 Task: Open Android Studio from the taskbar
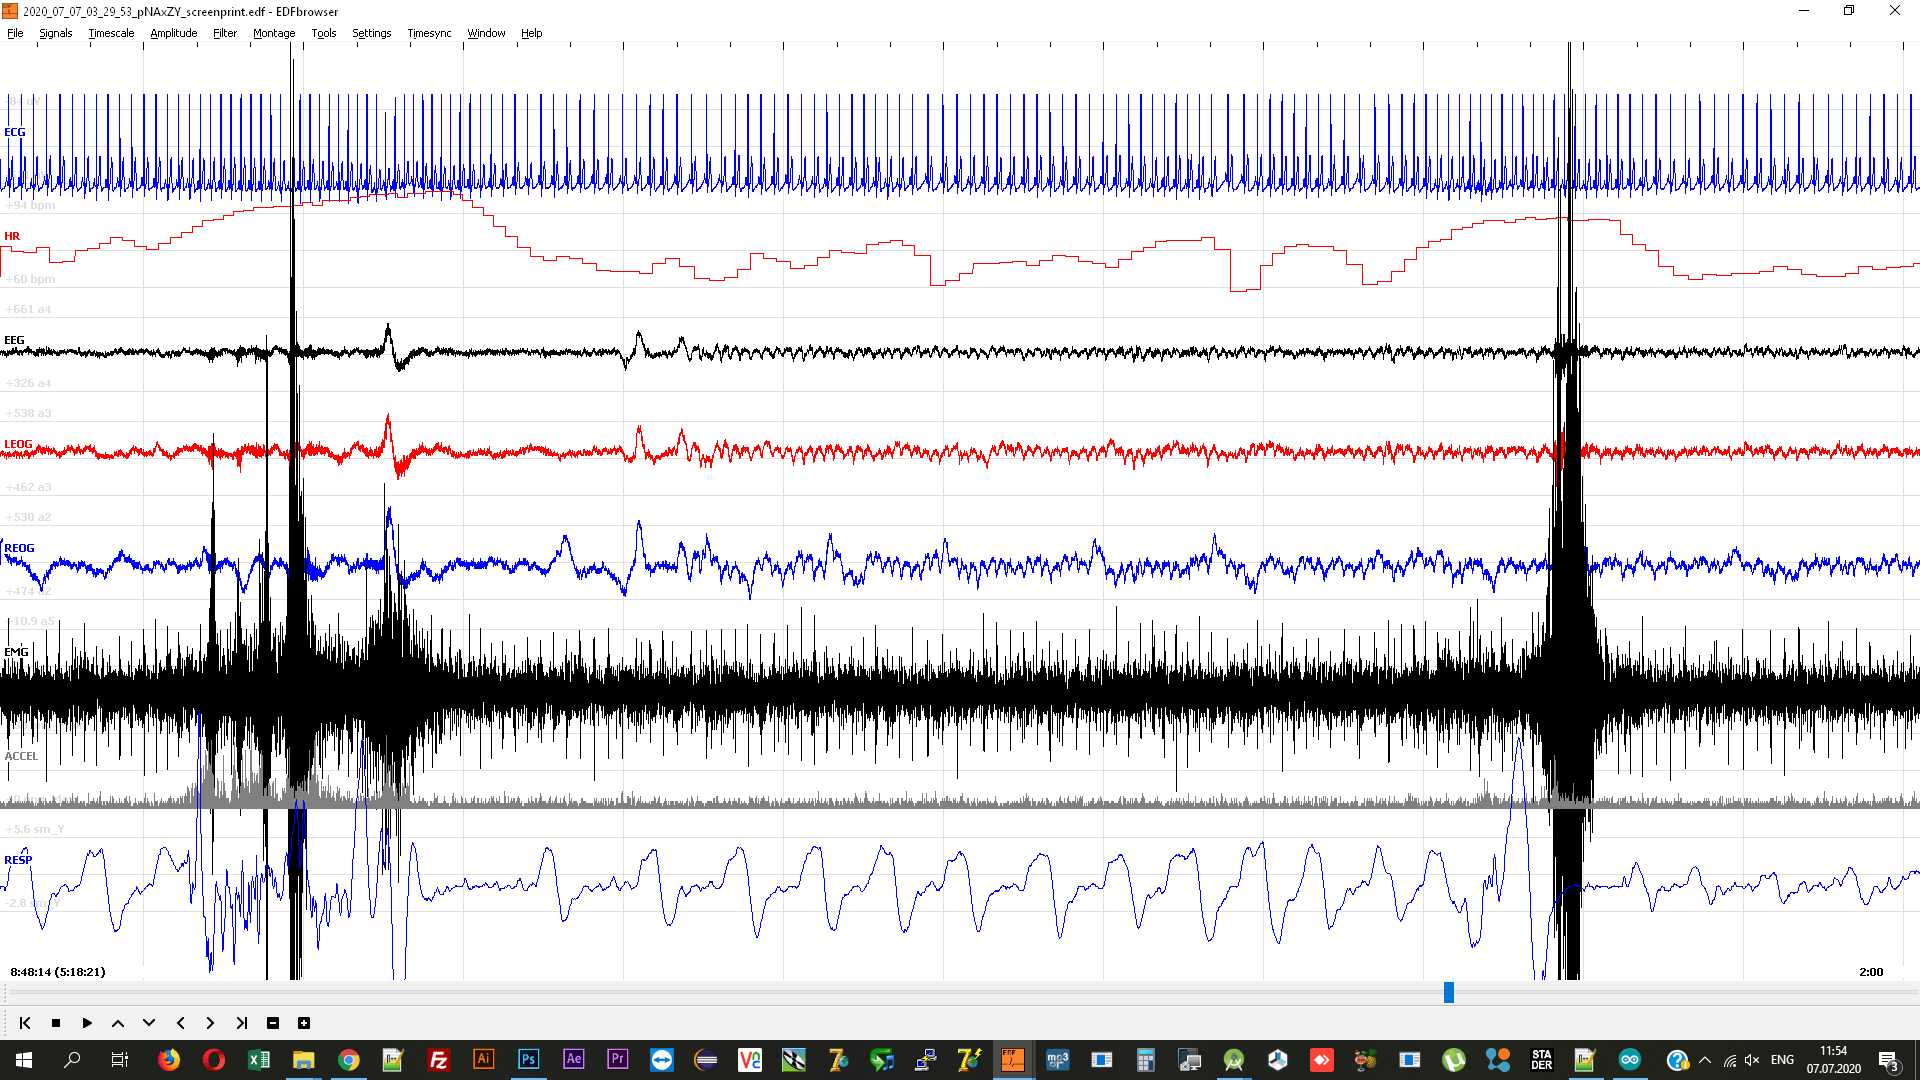tap(1234, 1060)
